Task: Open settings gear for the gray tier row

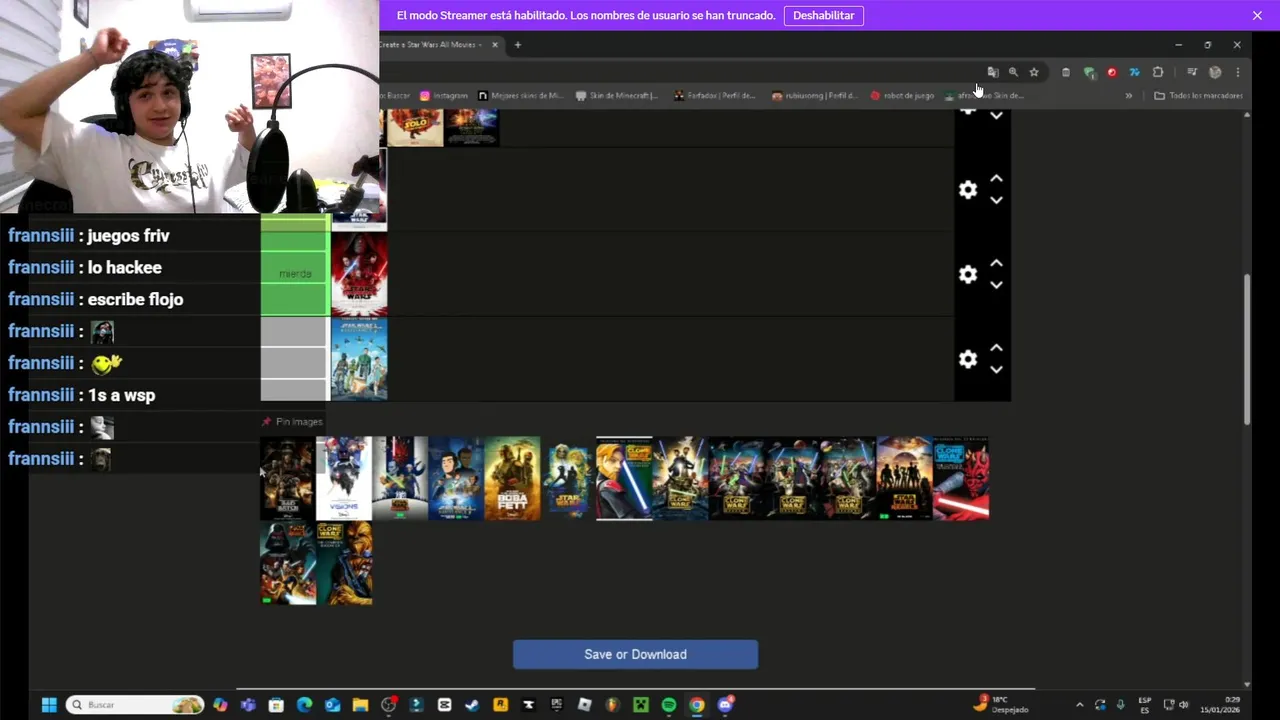Action: [968, 359]
